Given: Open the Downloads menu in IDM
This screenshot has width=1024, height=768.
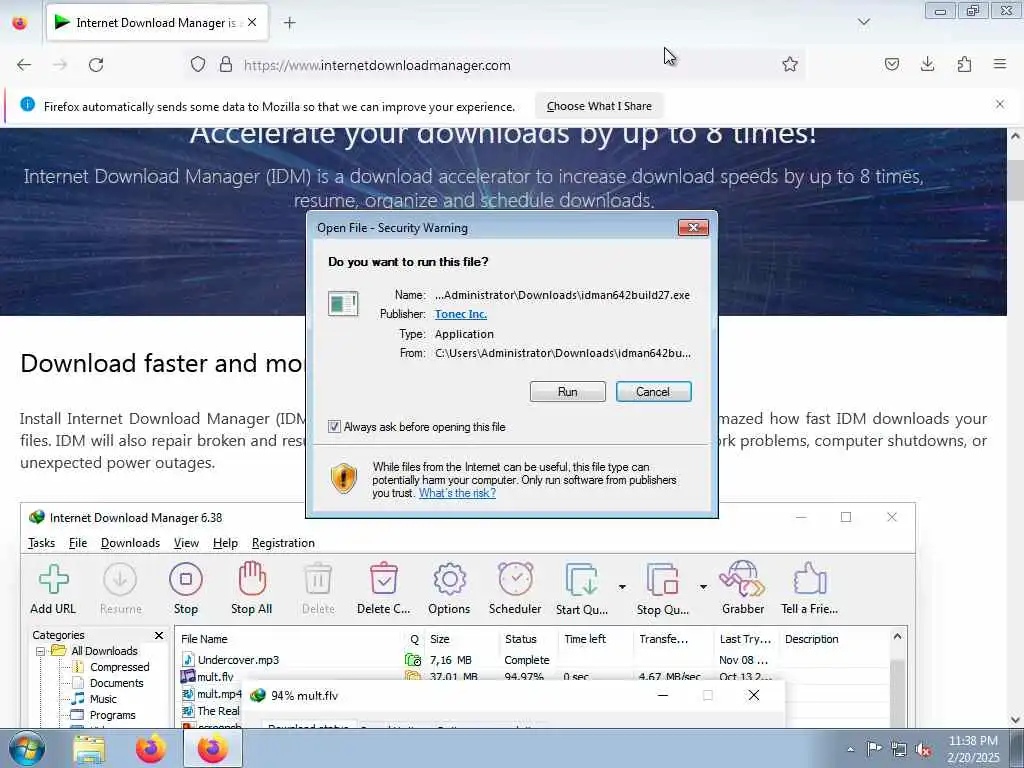Looking at the screenshot, I should click(x=130, y=543).
